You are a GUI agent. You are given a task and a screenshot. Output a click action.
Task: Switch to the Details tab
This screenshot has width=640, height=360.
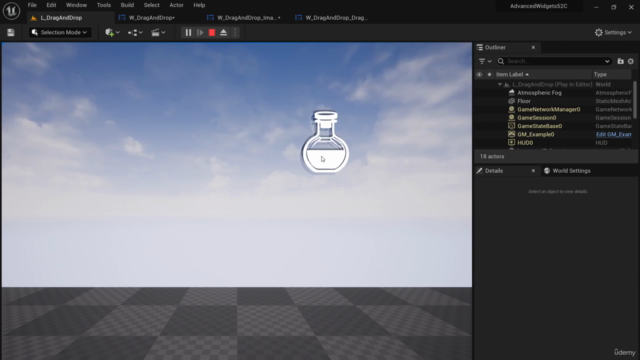pyautogui.click(x=494, y=171)
